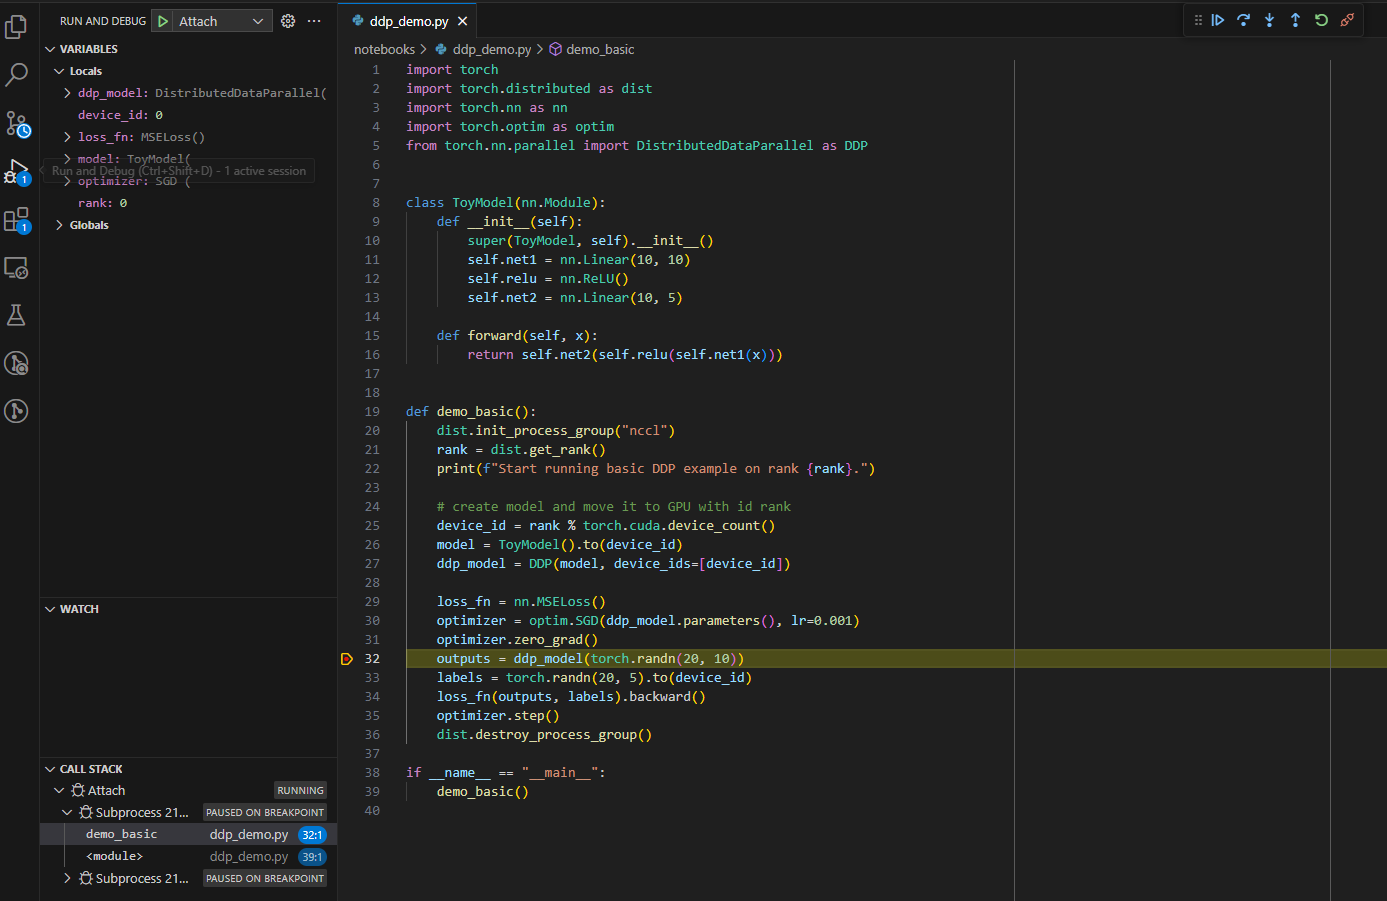
Task: Open the Attach launch configuration dropdown
Action: 258,19
